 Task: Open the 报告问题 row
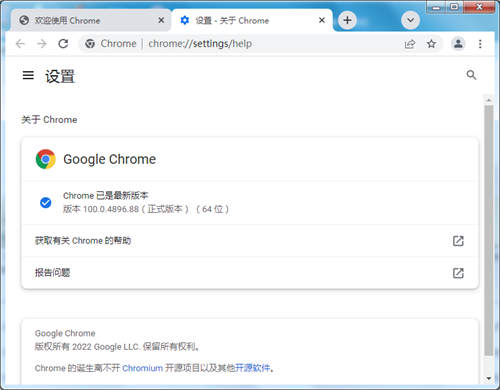point(250,273)
